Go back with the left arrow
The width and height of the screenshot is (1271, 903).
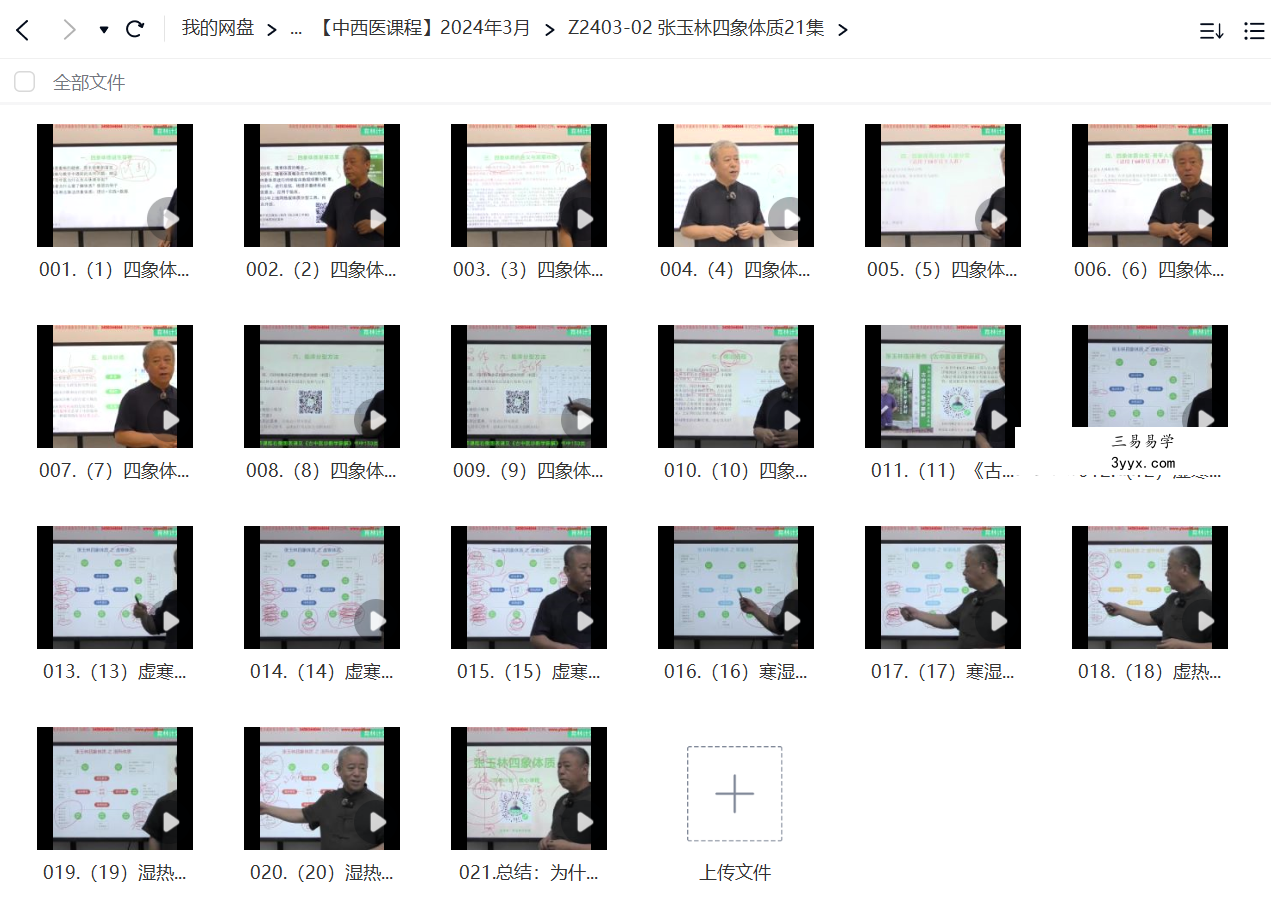(22, 30)
